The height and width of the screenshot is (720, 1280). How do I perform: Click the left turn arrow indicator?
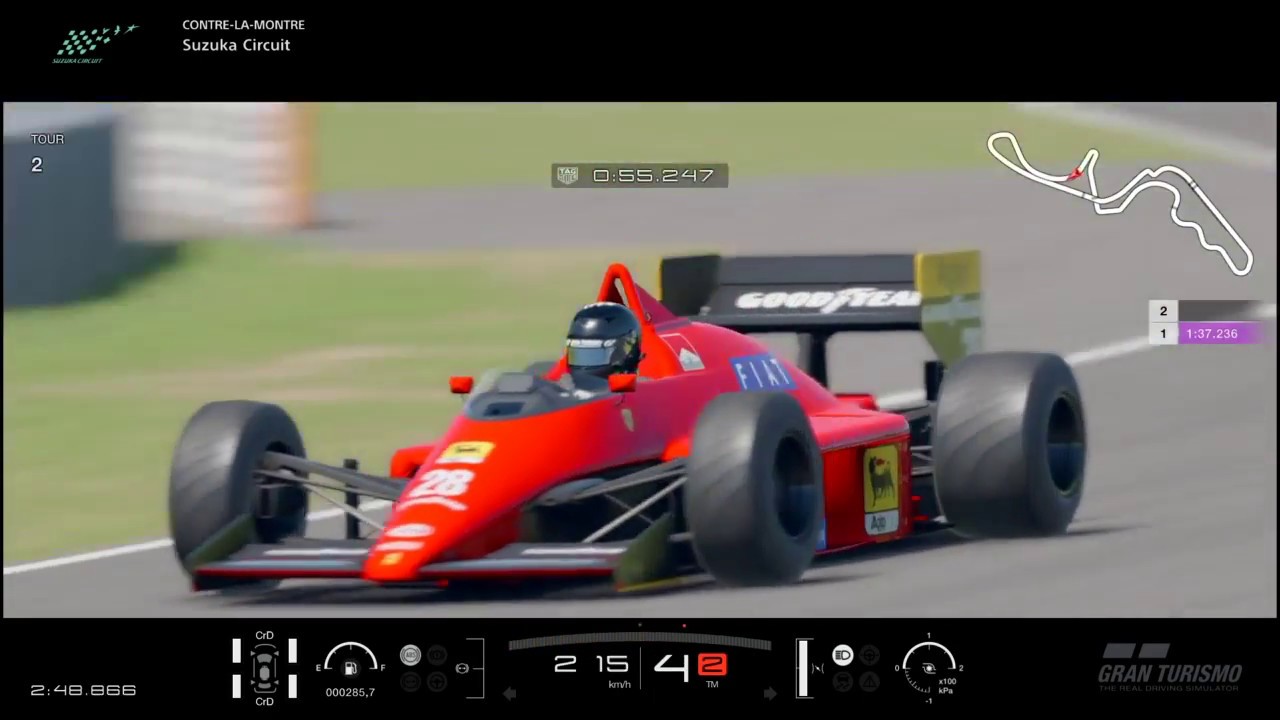point(509,693)
